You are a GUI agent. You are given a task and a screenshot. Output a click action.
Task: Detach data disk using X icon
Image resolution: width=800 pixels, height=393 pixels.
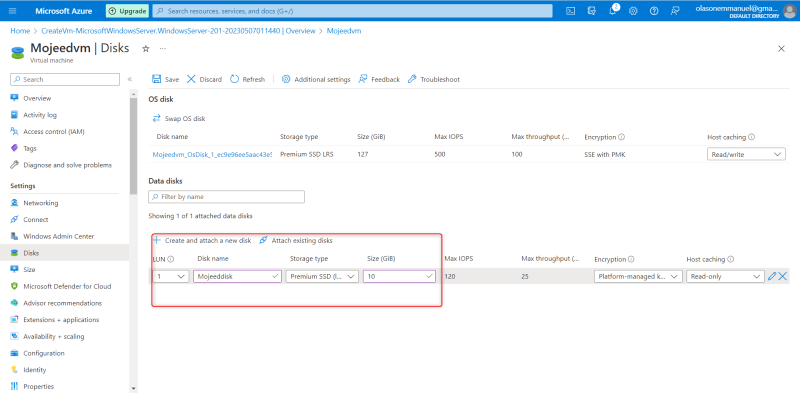782,276
